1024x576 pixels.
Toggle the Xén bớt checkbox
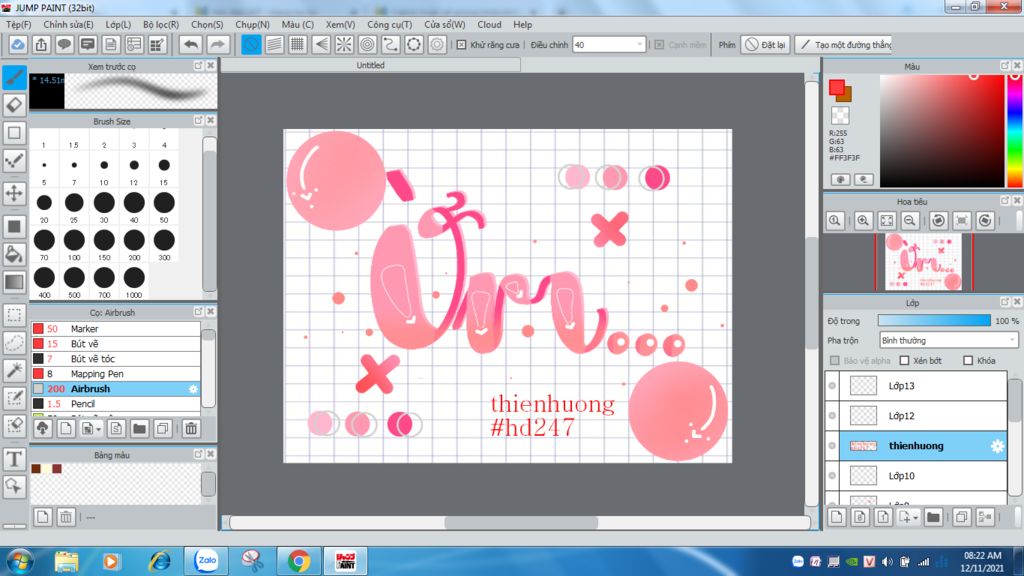[904, 360]
